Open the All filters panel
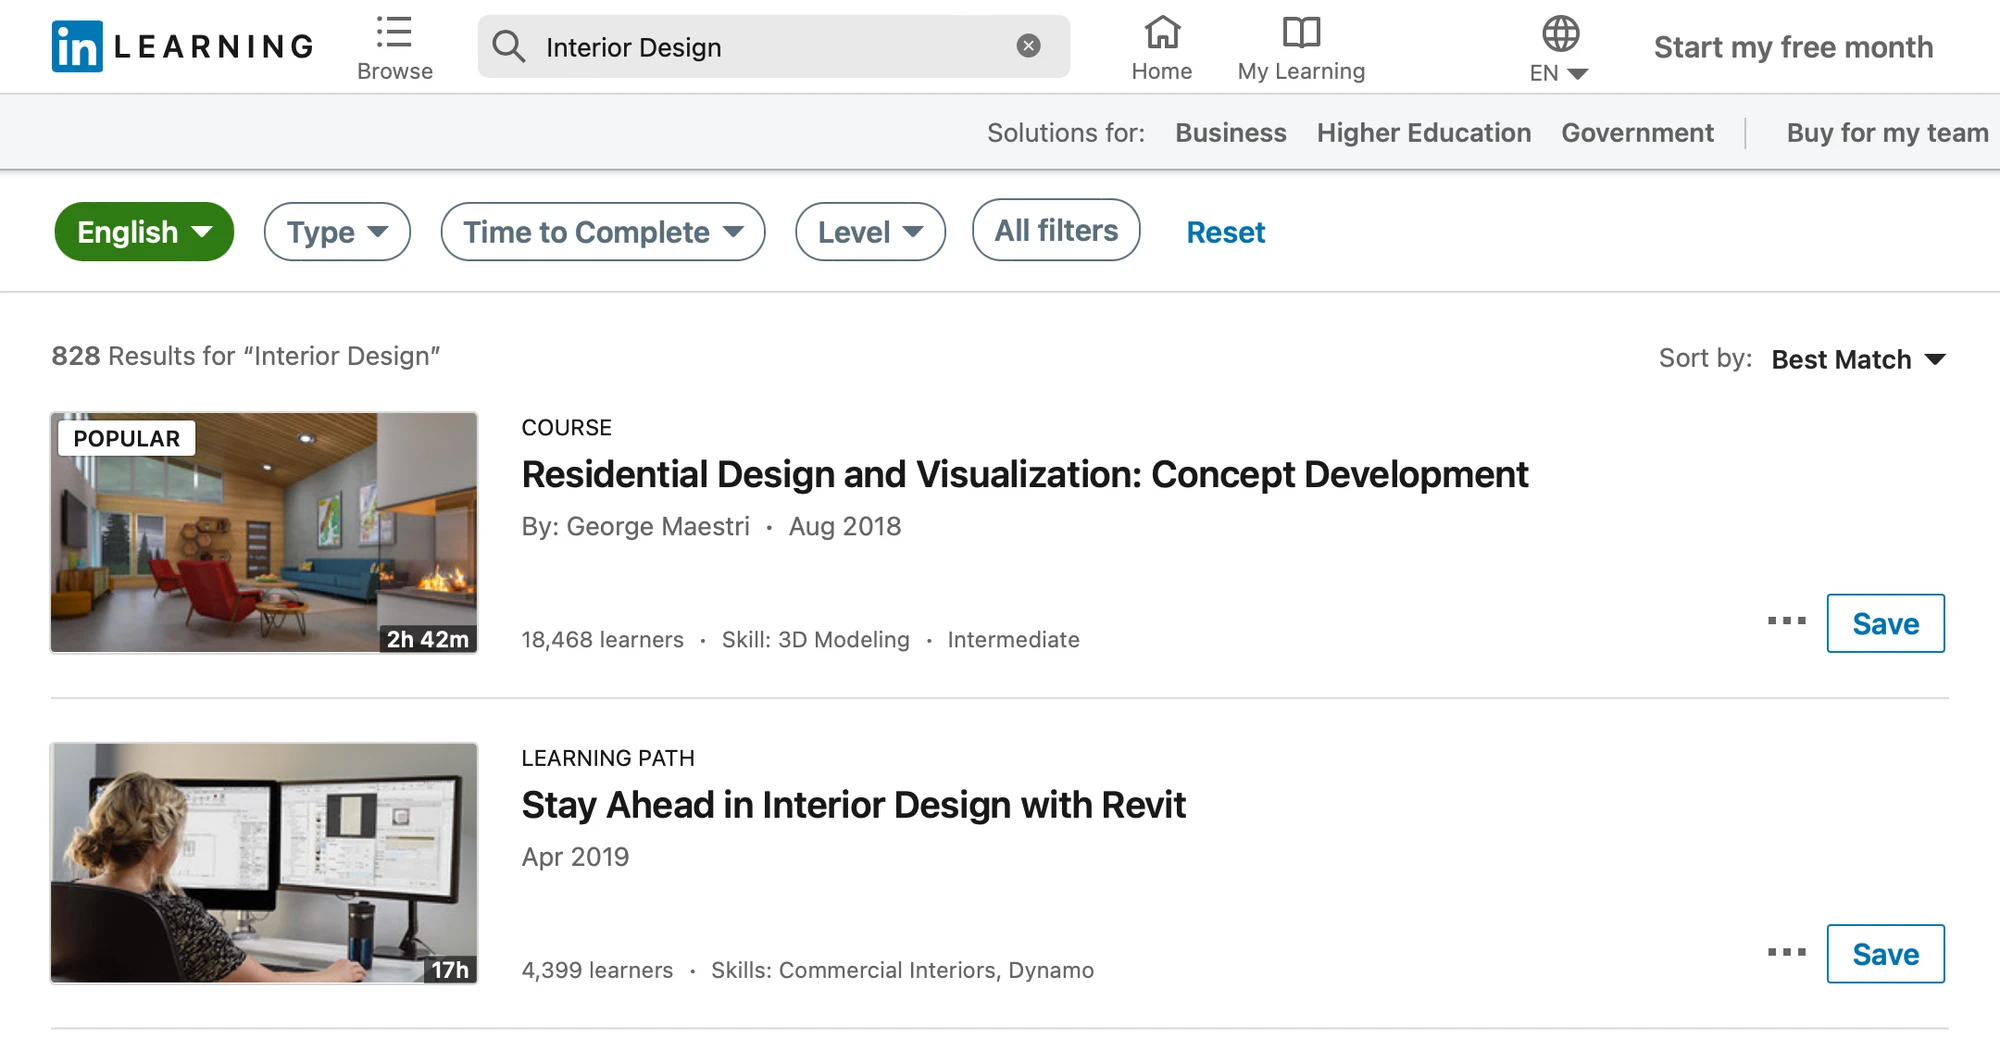This screenshot has width=2000, height=1041. pos(1055,231)
